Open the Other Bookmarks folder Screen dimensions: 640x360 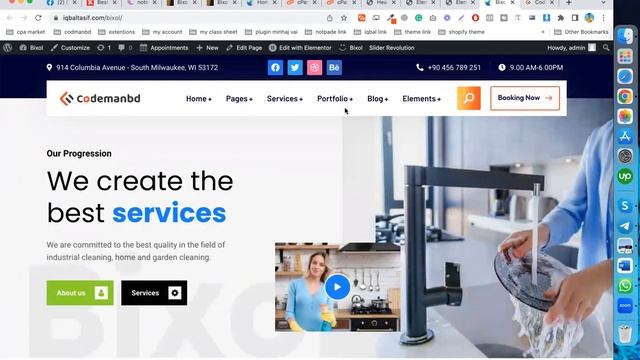pos(581,32)
